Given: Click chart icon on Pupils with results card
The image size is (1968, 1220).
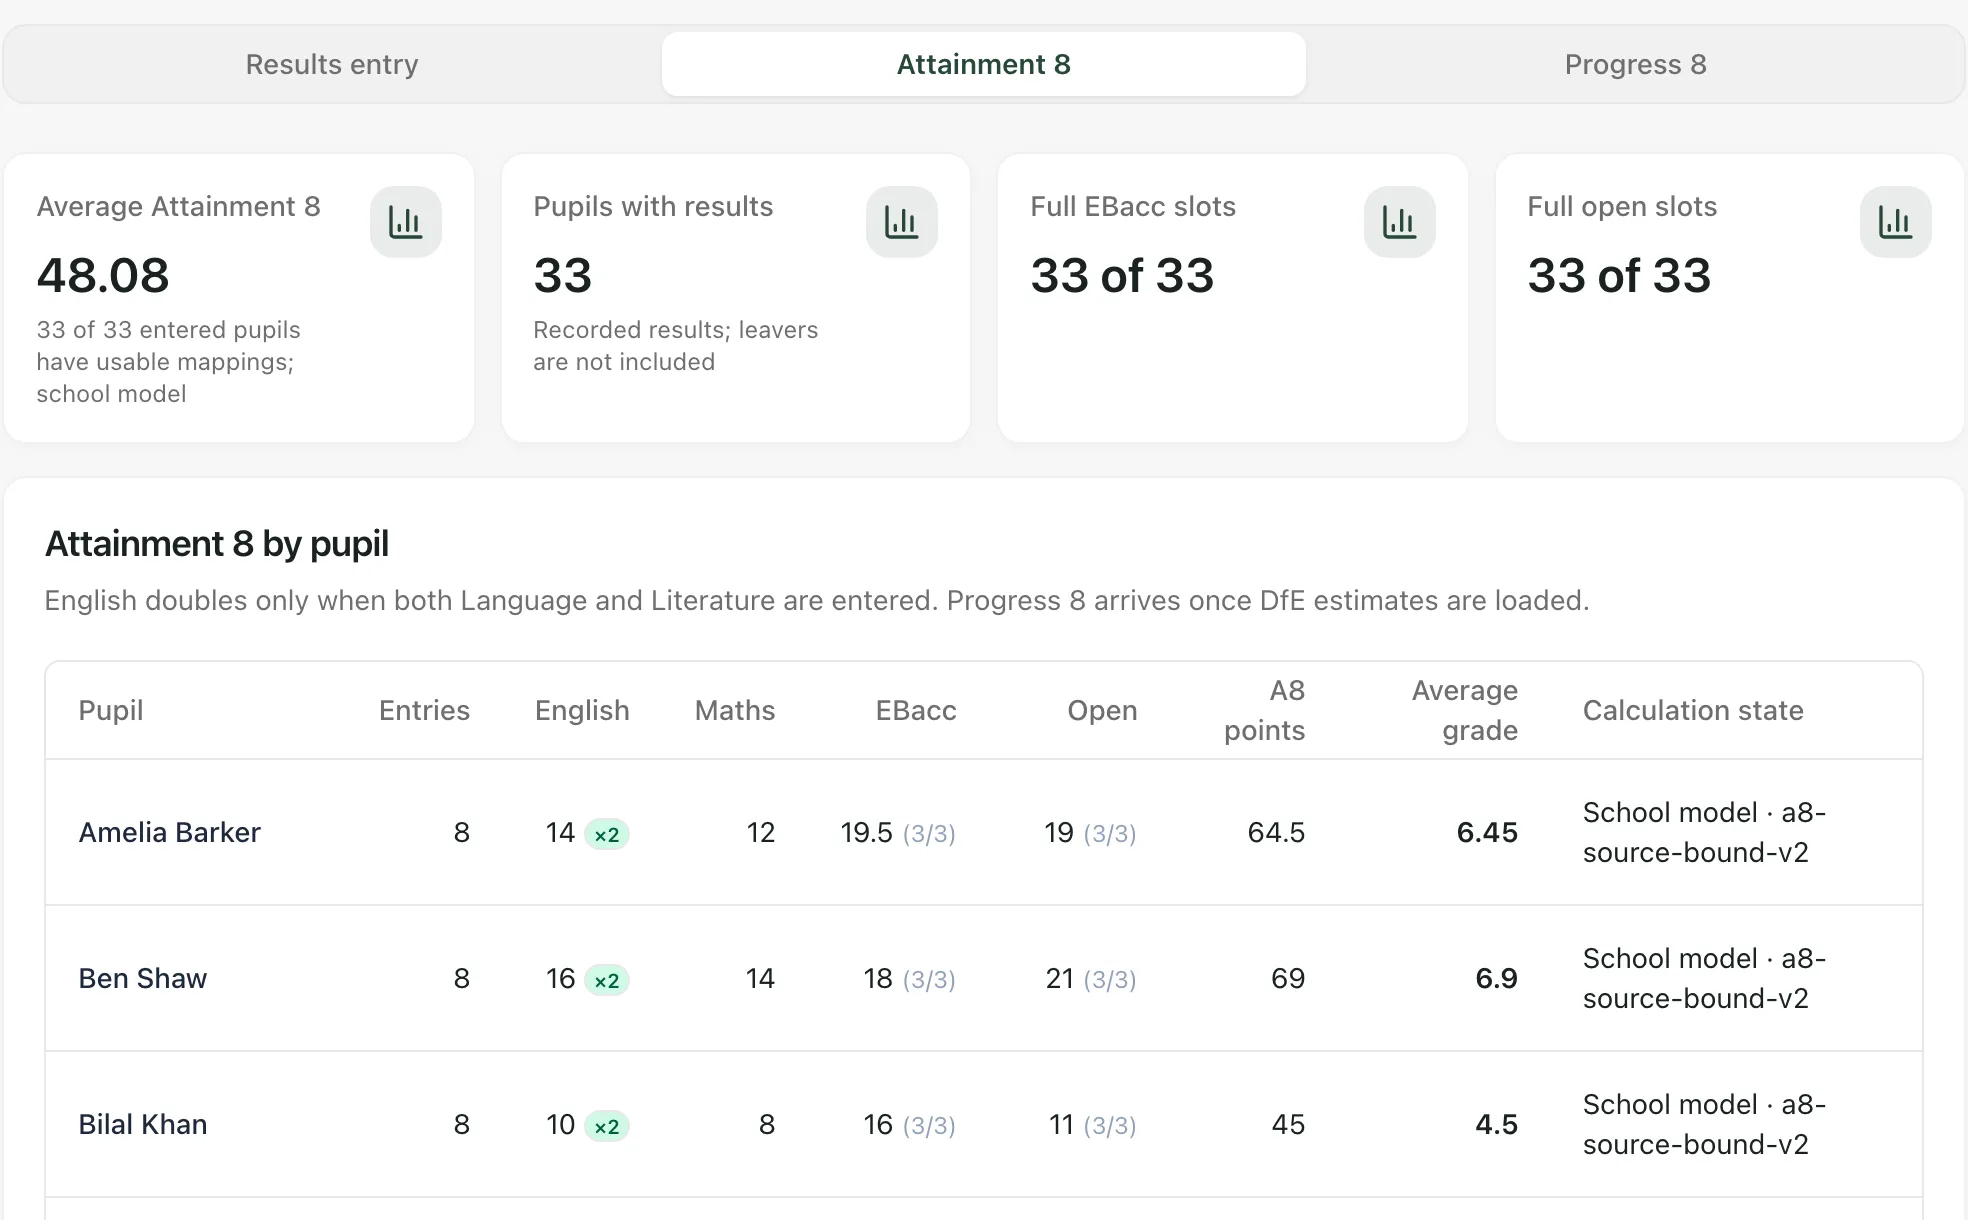Looking at the screenshot, I should point(902,222).
